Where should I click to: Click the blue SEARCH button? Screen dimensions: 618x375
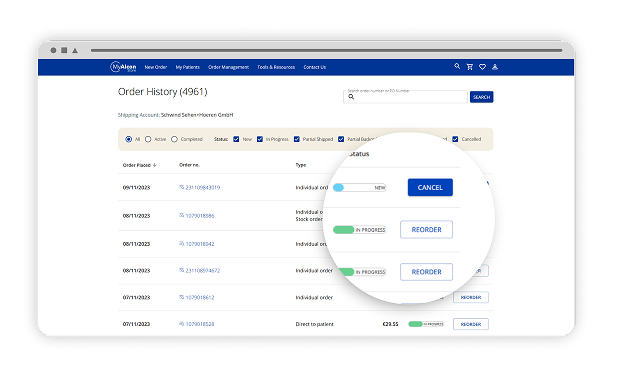coord(481,97)
